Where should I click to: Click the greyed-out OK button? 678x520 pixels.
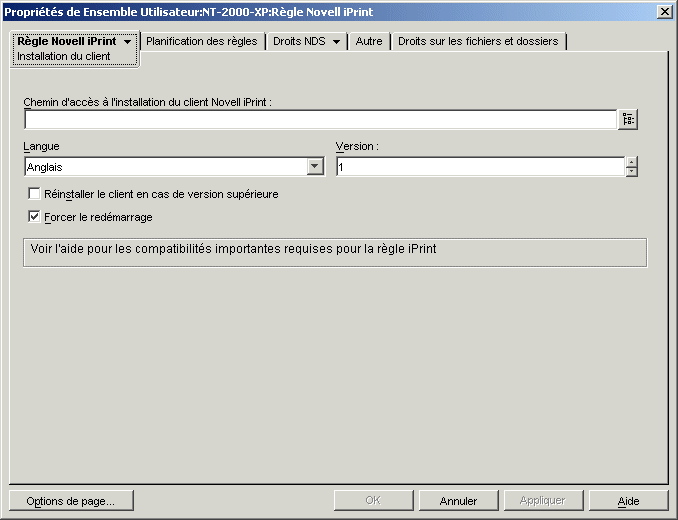point(373,501)
